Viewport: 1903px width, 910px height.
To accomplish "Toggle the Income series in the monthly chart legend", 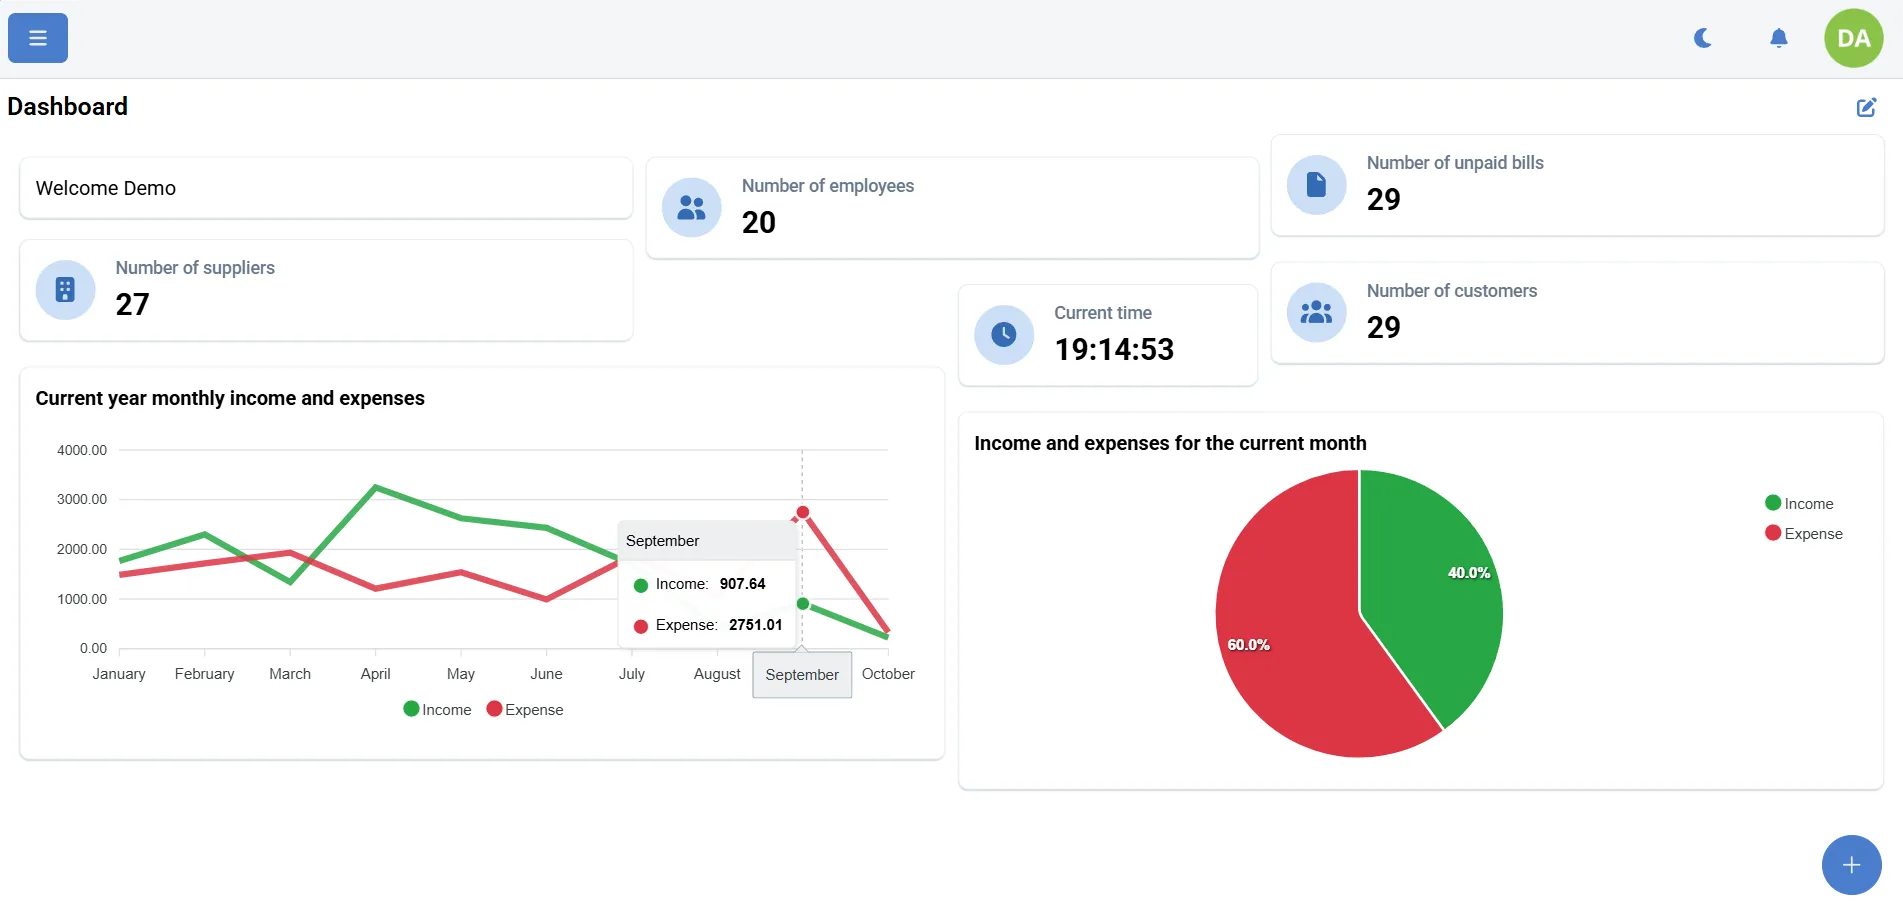I will pyautogui.click(x=437, y=709).
